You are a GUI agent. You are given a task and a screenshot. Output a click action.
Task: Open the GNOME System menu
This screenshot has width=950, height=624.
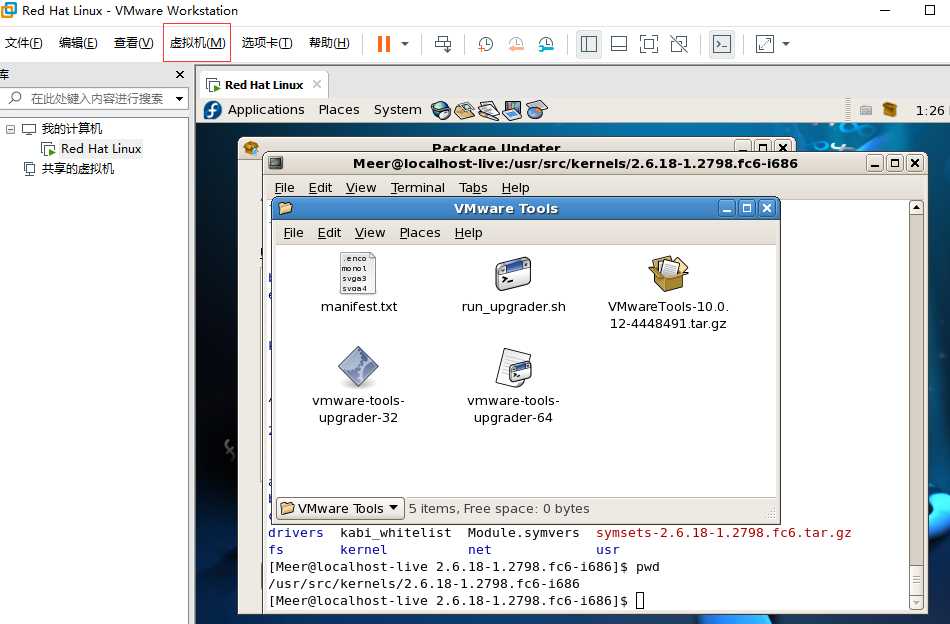(x=397, y=110)
